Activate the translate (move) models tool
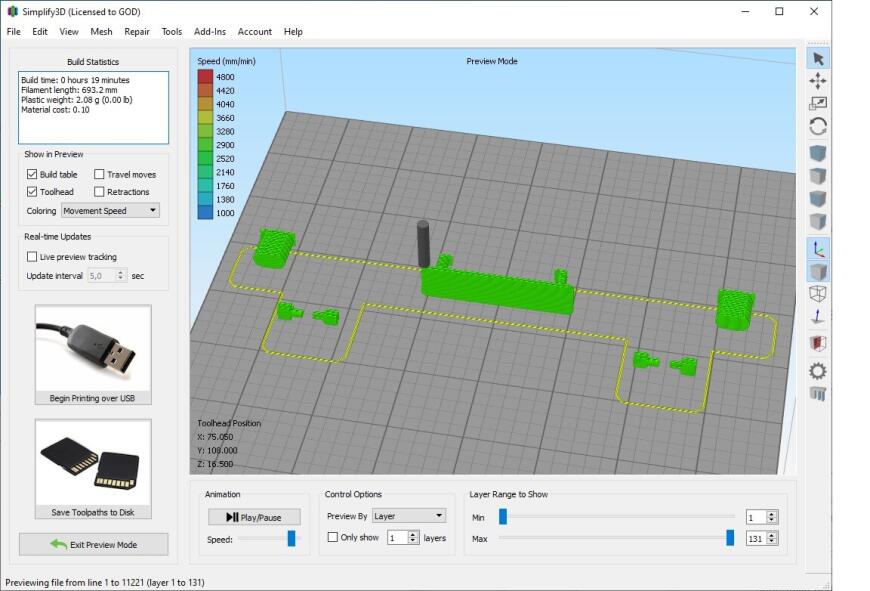The width and height of the screenshot is (870, 591). pos(818,81)
